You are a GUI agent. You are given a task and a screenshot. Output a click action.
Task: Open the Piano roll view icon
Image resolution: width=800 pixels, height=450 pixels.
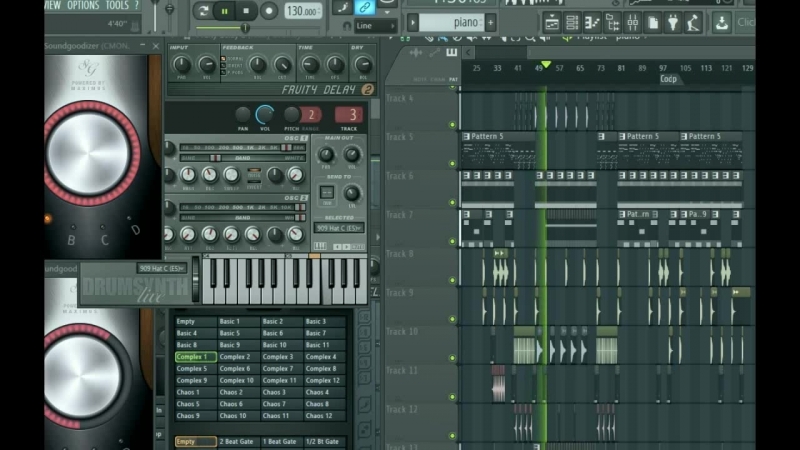tap(592, 22)
